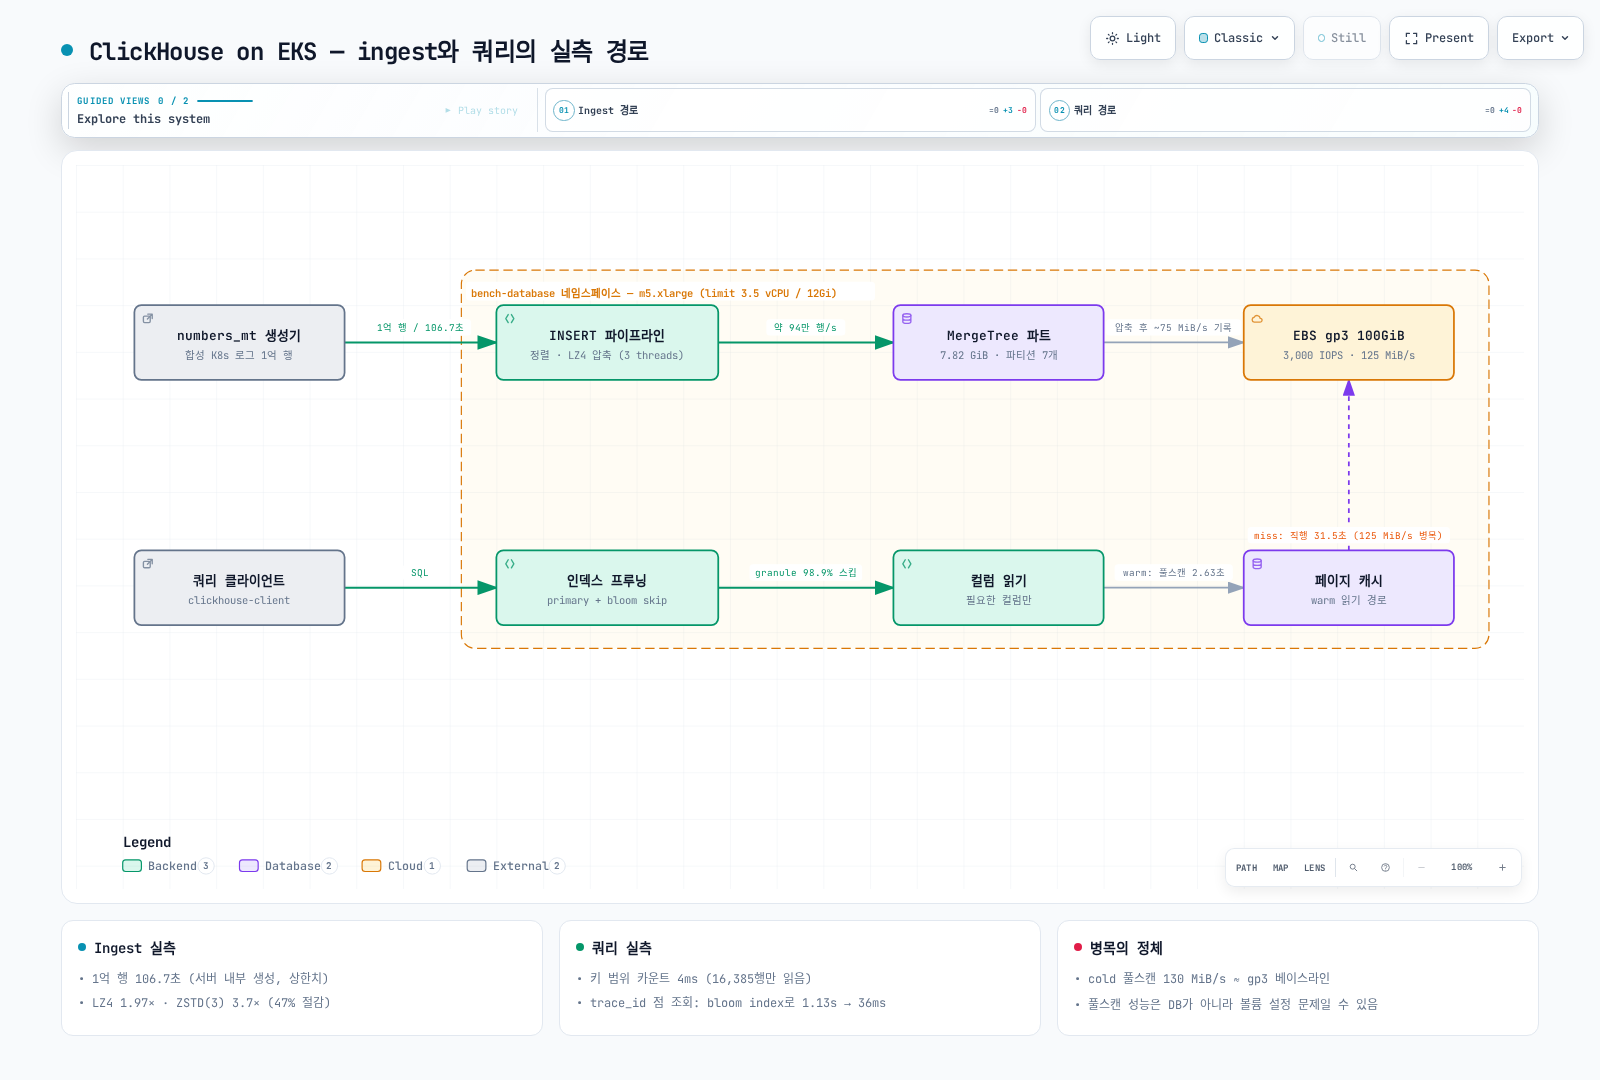
Task: Click the 'Explore this system' text
Action: (144, 119)
